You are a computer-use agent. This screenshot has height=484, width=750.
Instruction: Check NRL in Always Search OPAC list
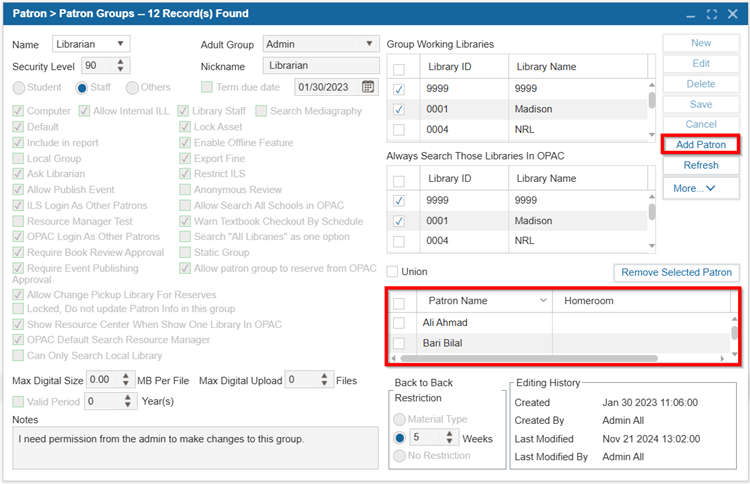pyautogui.click(x=398, y=242)
